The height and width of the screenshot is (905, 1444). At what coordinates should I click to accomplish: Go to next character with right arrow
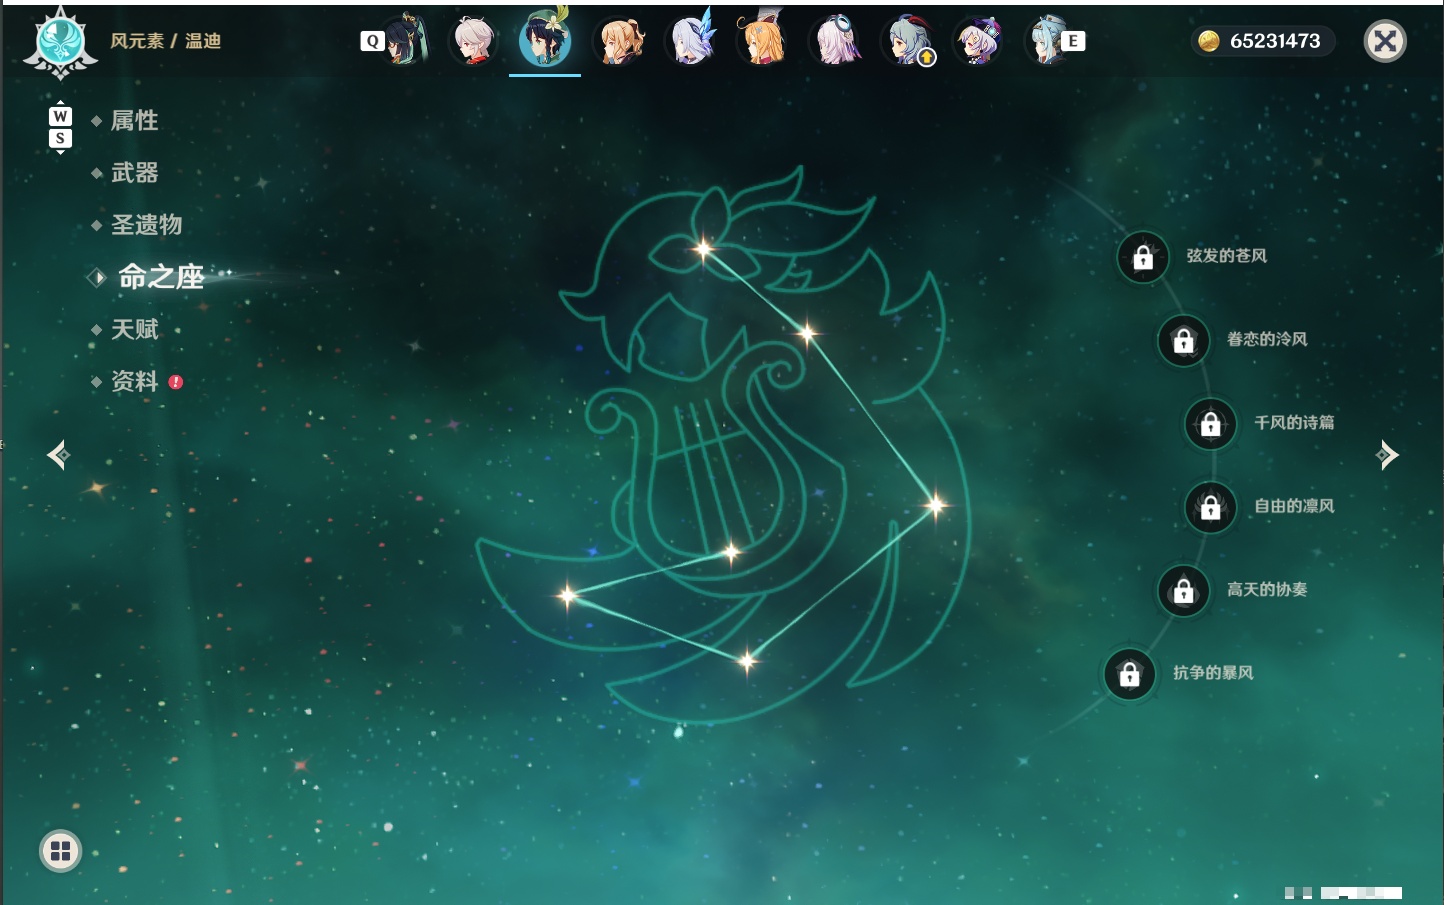pyautogui.click(x=1387, y=455)
